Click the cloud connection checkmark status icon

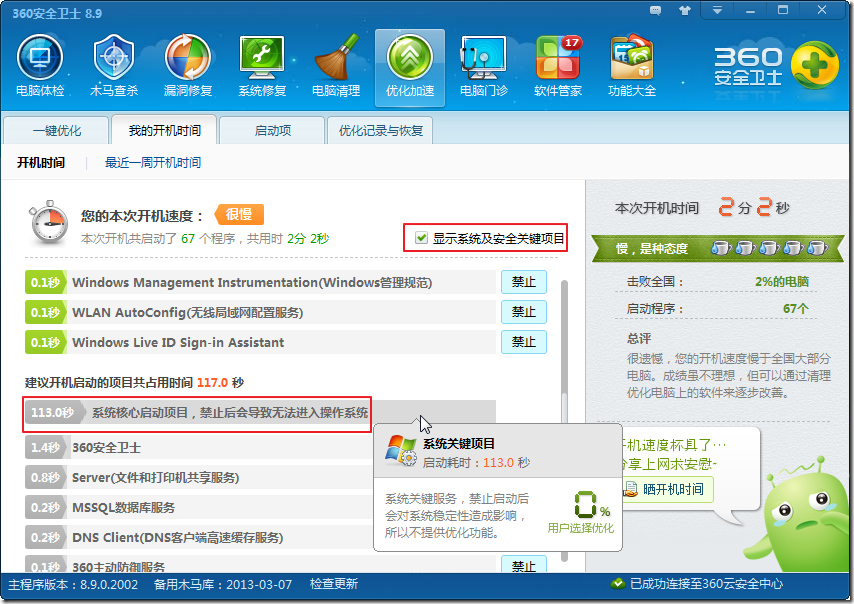(x=618, y=584)
